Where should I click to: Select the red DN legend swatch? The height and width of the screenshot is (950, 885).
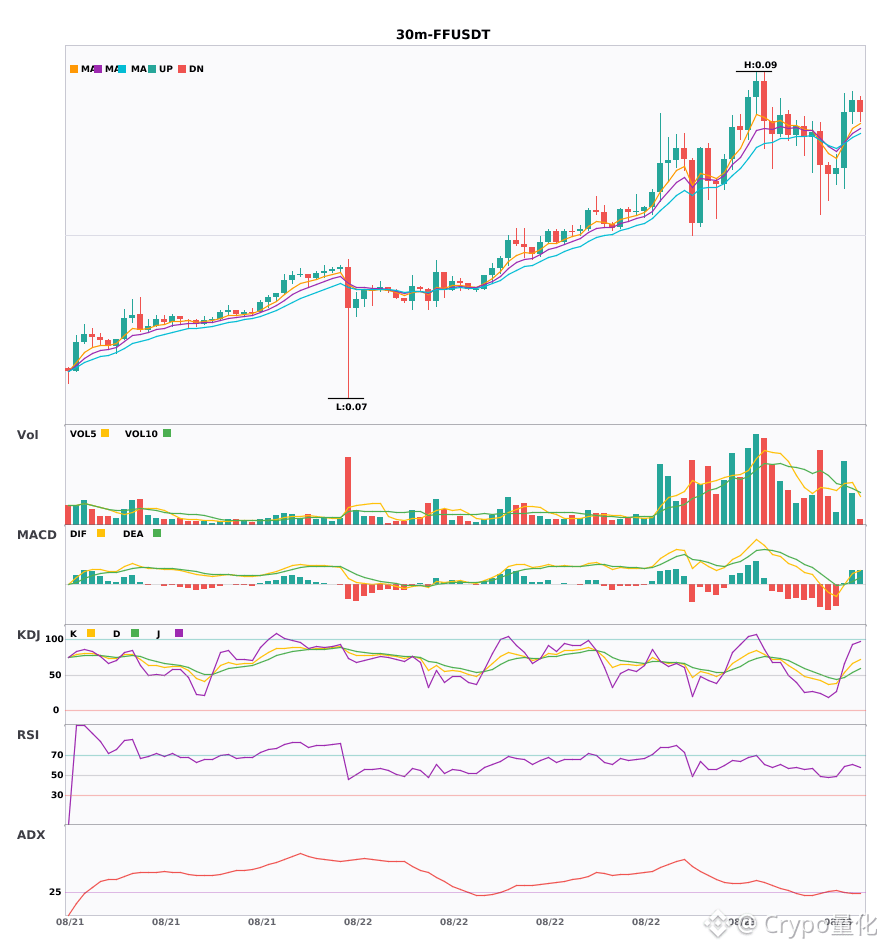coord(182,69)
